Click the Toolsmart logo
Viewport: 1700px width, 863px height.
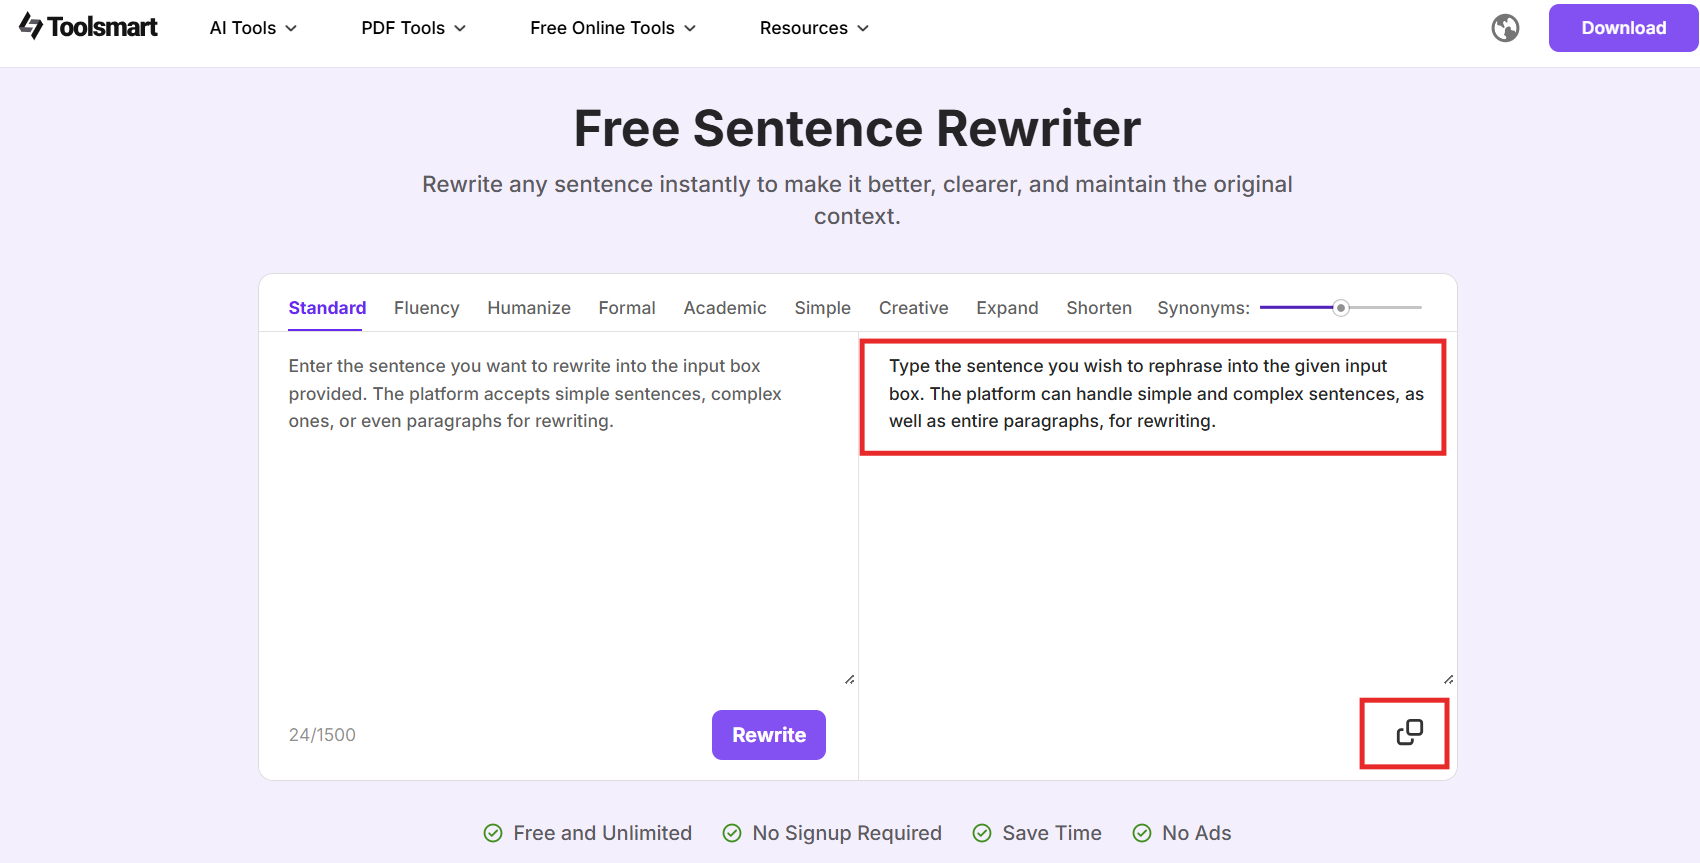(88, 27)
